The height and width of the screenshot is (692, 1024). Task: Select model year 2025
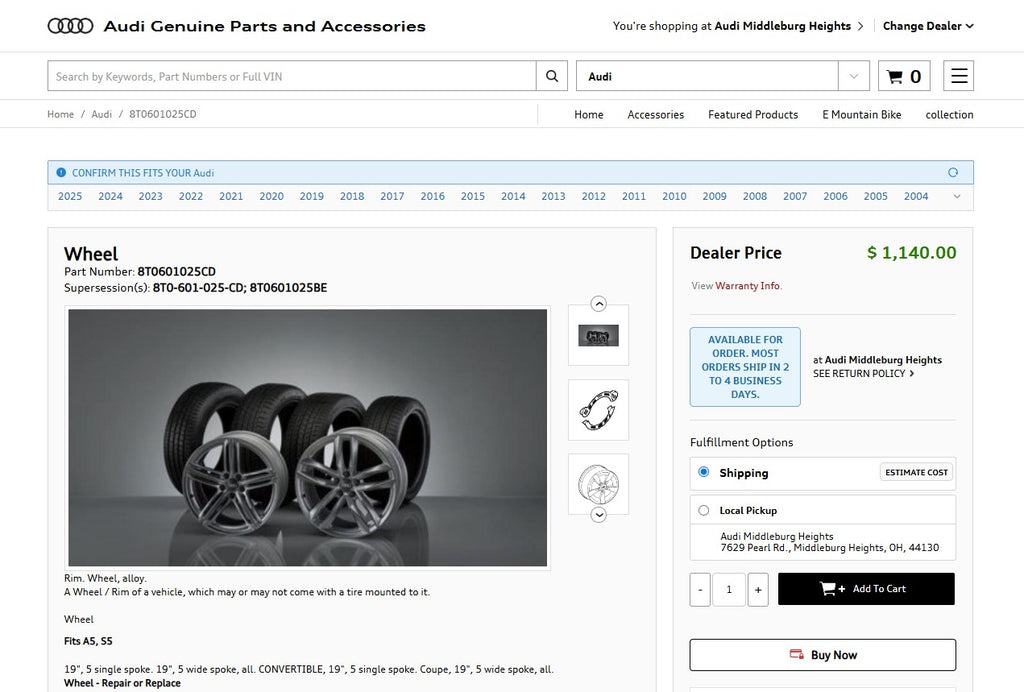(x=70, y=197)
